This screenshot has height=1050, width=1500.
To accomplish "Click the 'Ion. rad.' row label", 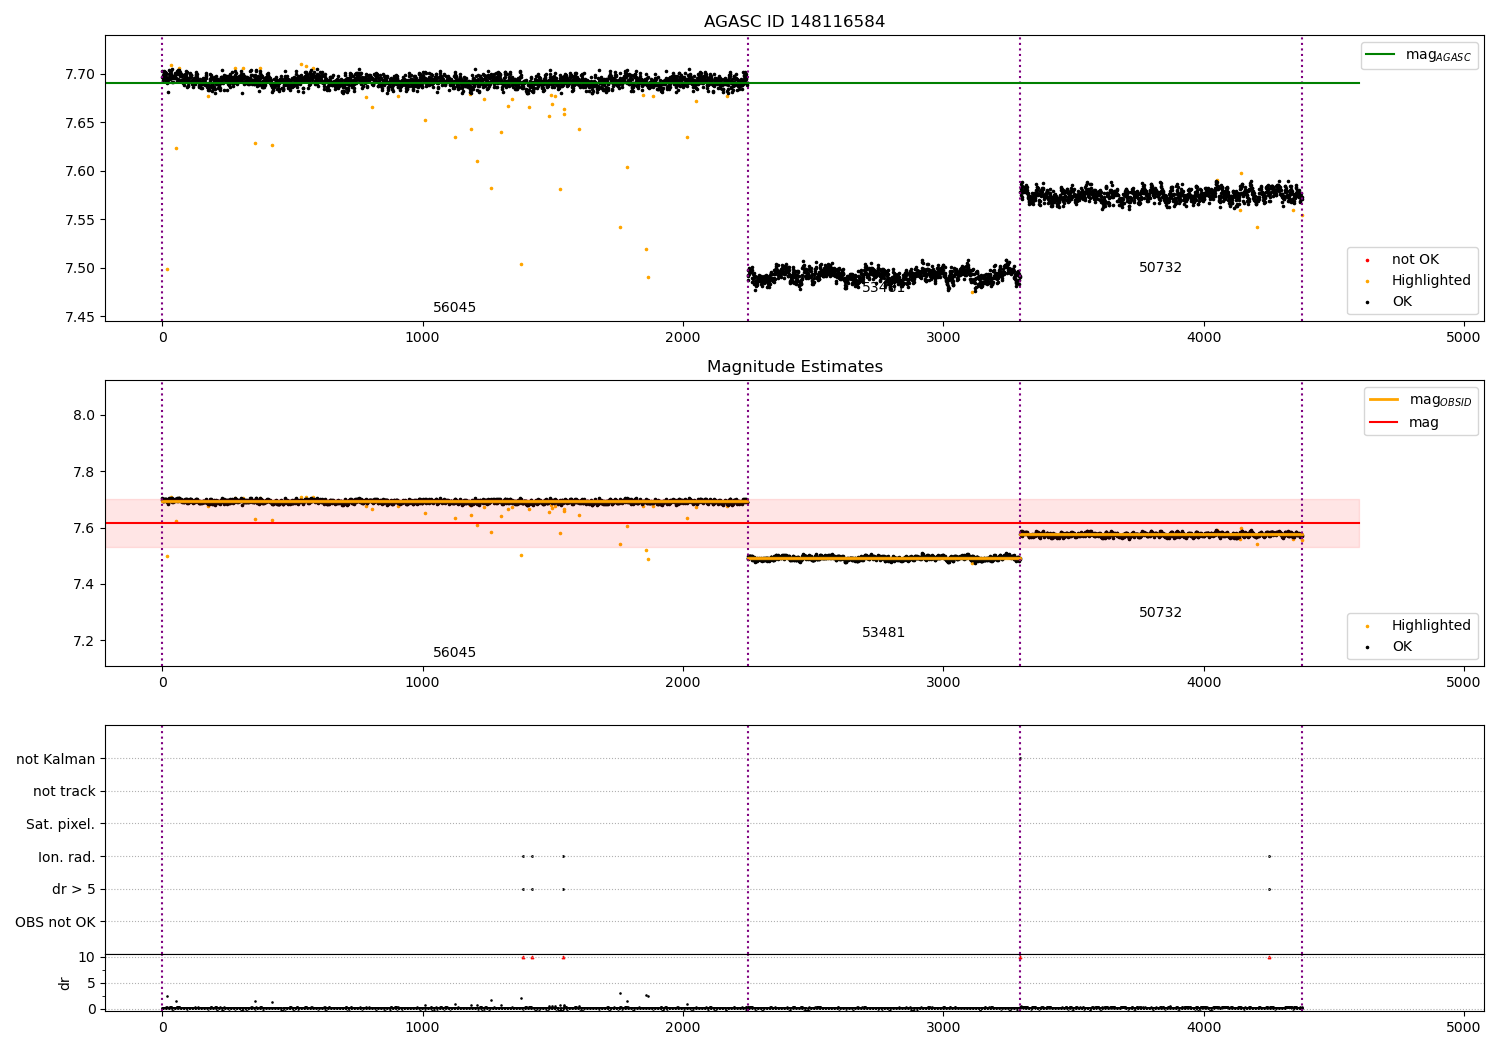I will click(x=67, y=858).
